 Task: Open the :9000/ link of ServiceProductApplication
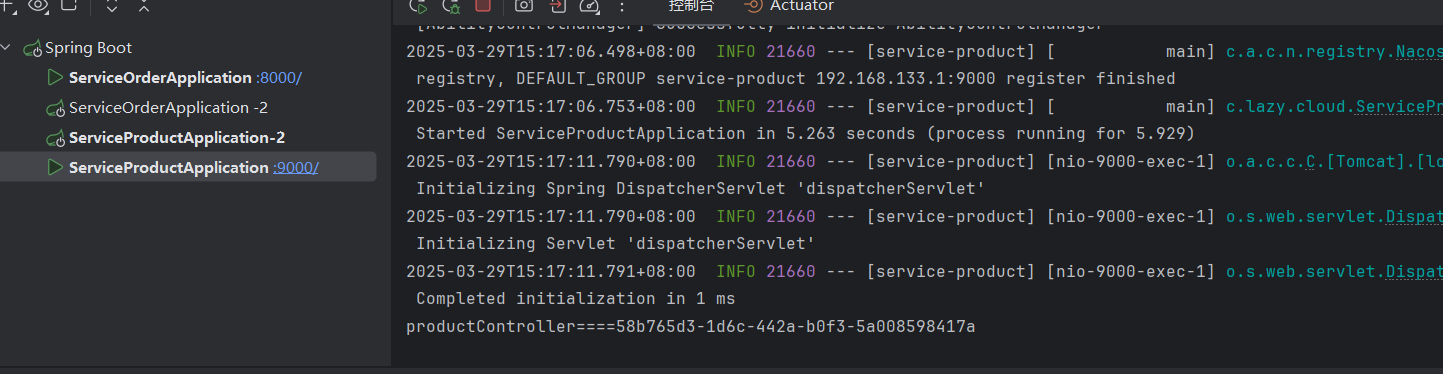point(296,167)
